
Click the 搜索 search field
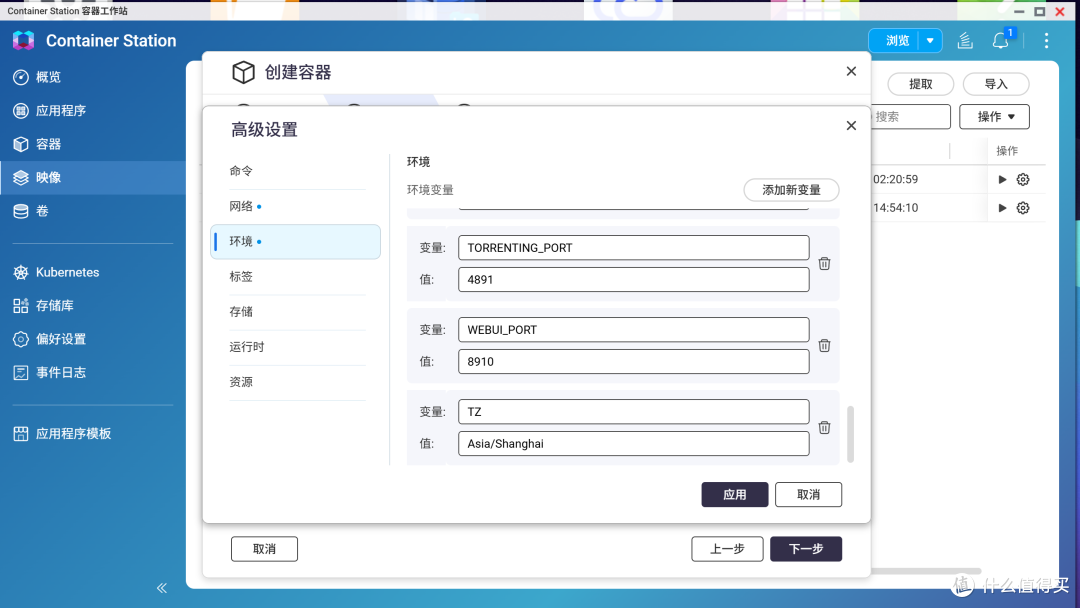coord(911,116)
